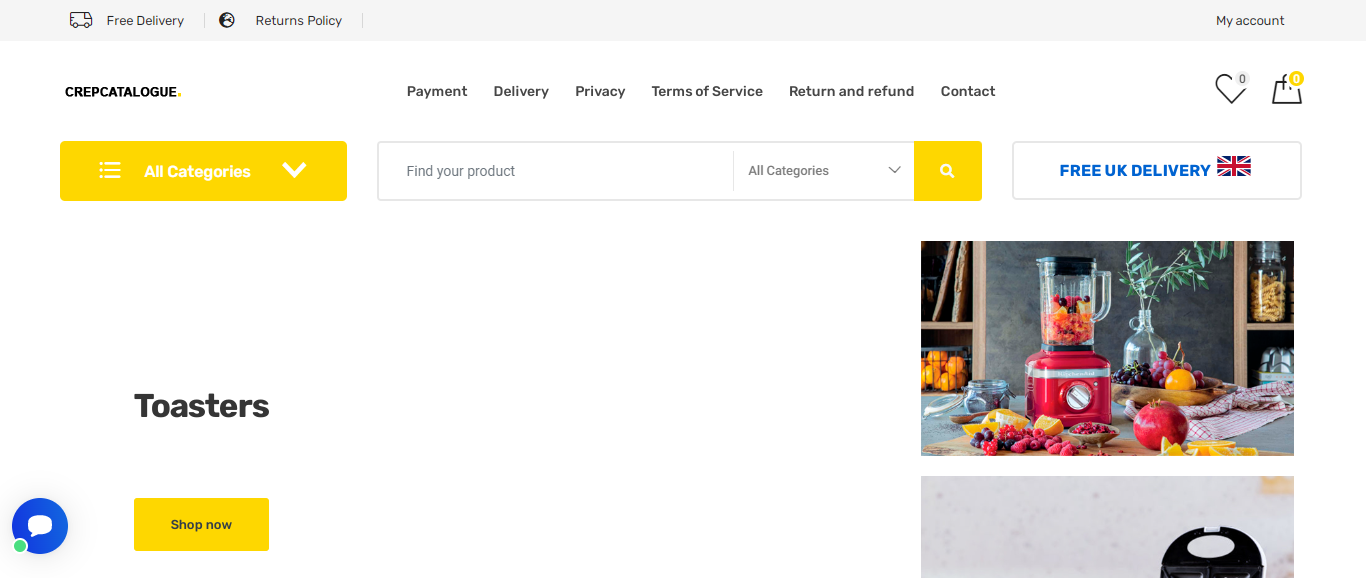This screenshot has width=1366, height=578.
Task: Click the list icon in All Categories
Action: [x=110, y=171]
